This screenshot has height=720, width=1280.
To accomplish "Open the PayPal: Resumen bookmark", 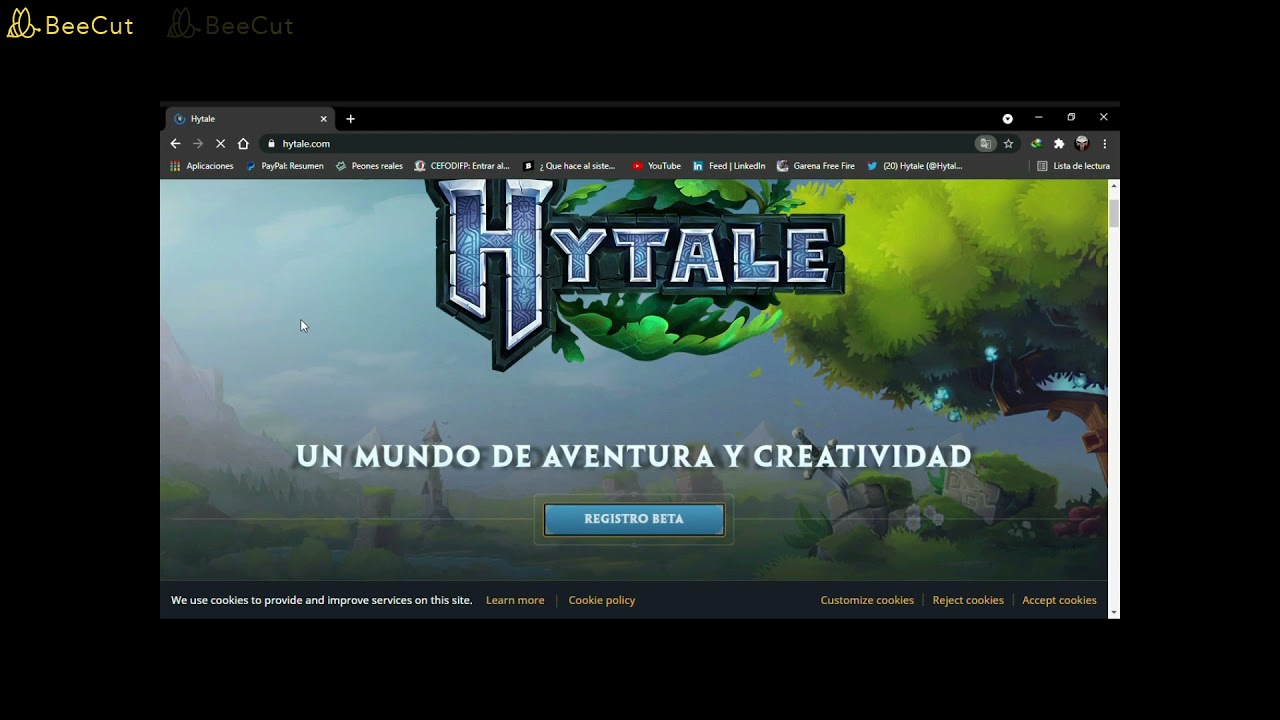I will click(285, 166).
